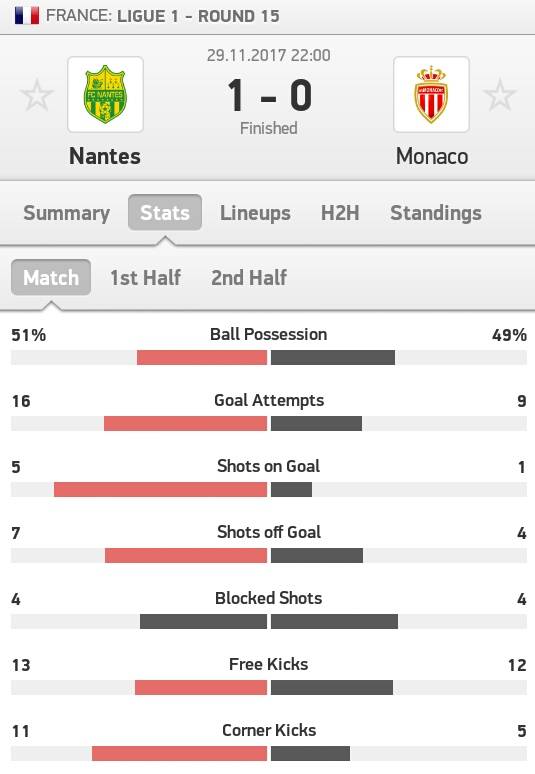
Task: Show 1st Half statistics
Action: point(145,277)
